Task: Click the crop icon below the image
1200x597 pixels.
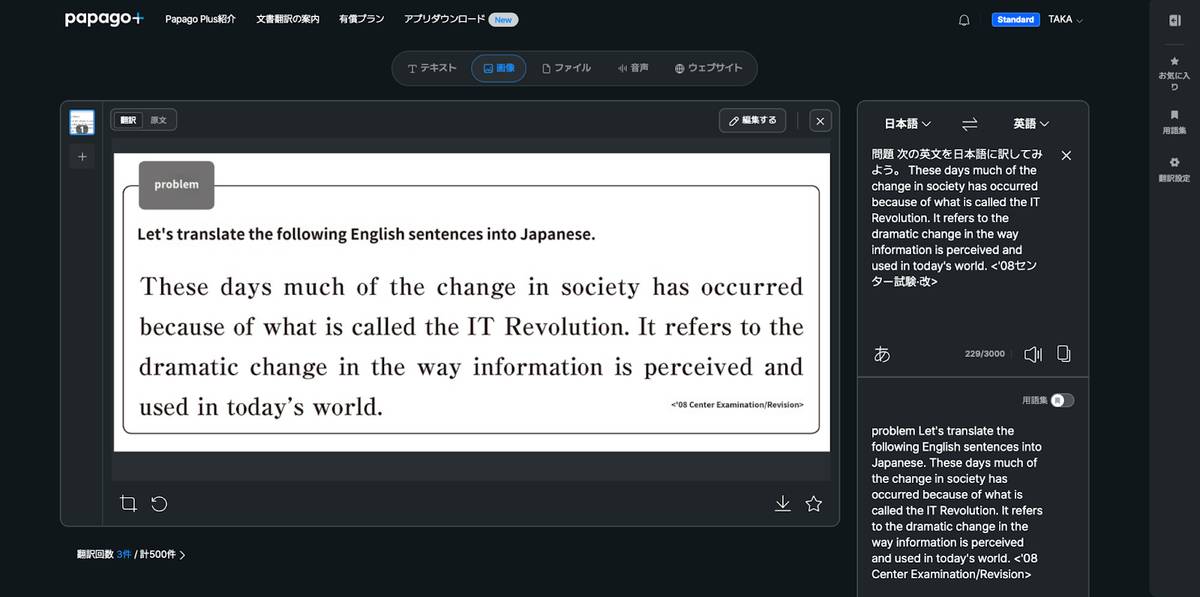Action: pos(128,504)
